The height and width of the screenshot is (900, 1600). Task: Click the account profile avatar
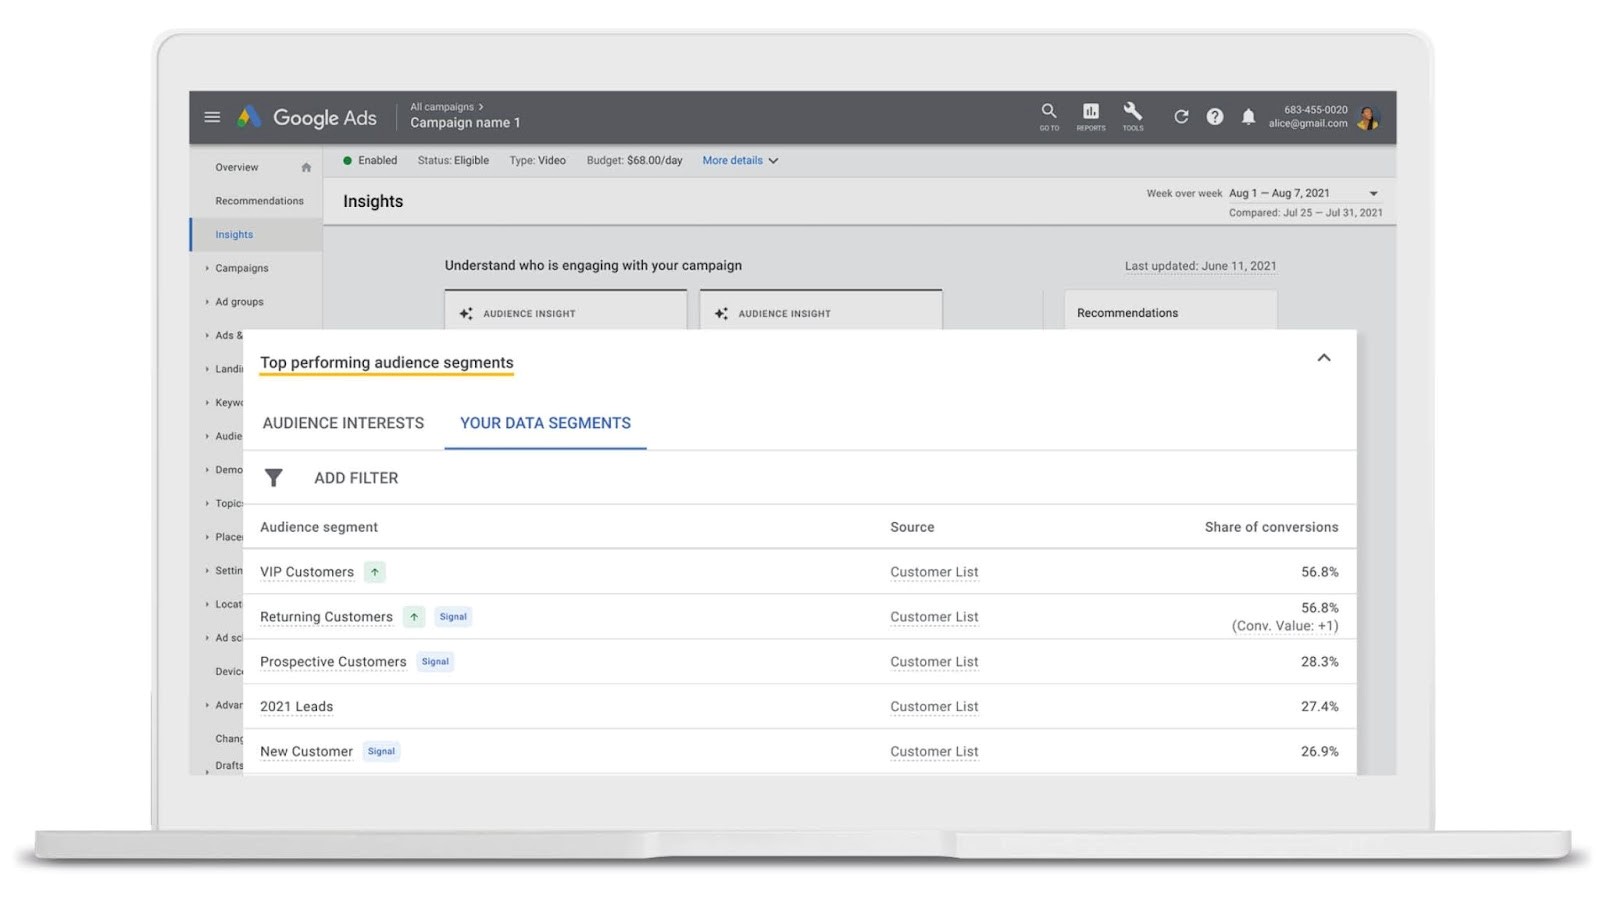coord(1368,118)
